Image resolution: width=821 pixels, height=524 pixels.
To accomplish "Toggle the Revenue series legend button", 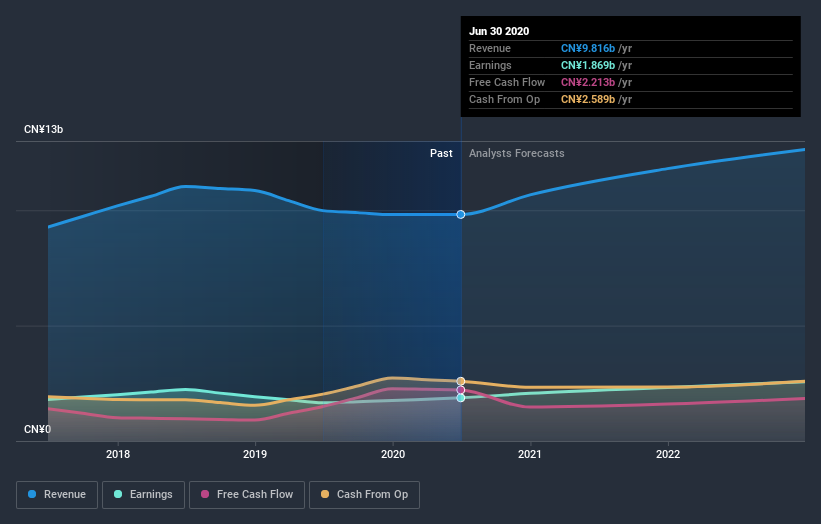I will pos(57,495).
